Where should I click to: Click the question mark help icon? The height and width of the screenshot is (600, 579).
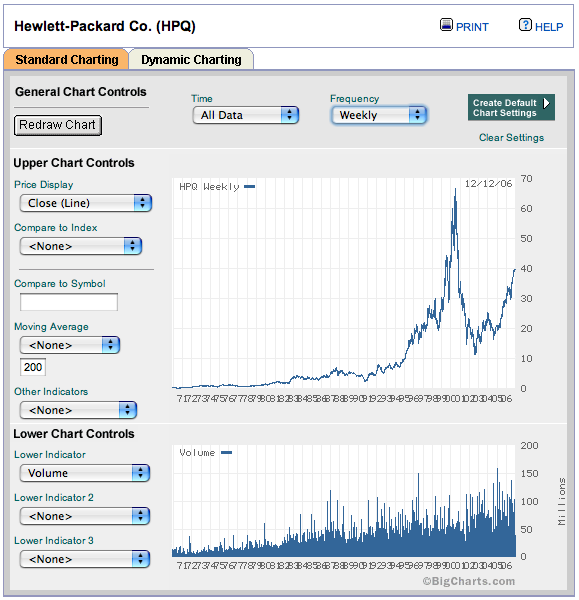[525, 25]
